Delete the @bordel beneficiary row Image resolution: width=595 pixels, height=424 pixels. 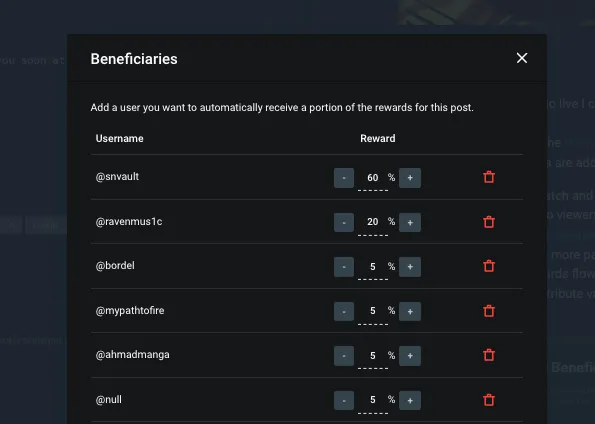click(x=489, y=266)
